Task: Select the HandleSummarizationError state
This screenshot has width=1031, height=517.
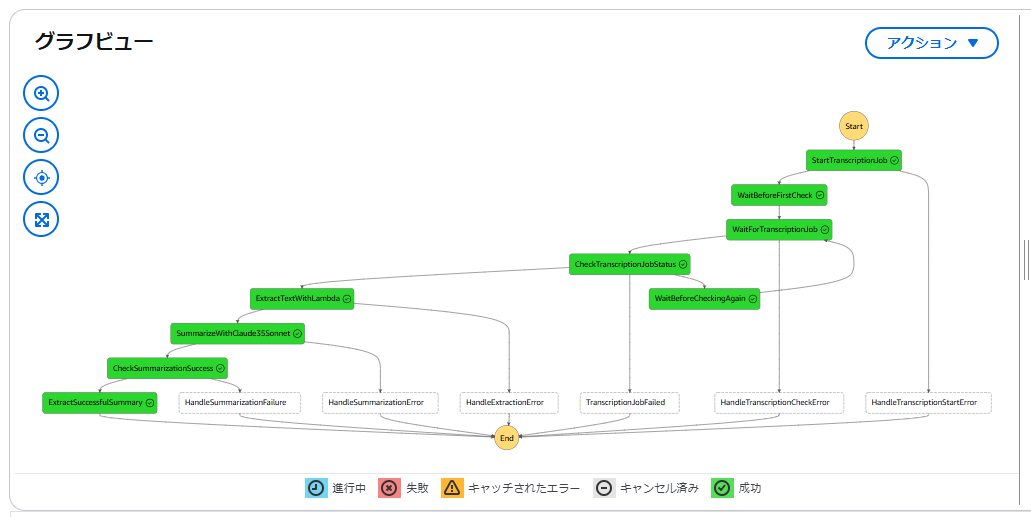Action: (x=381, y=403)
